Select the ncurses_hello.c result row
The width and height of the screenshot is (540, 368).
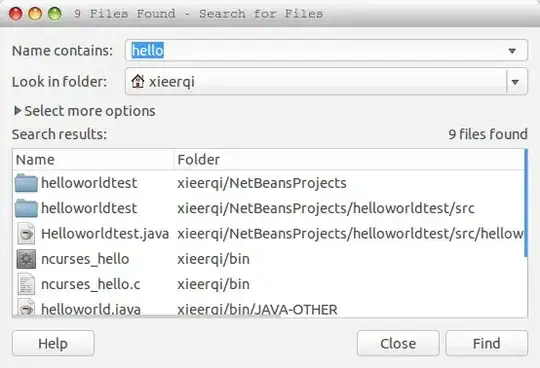269,284
